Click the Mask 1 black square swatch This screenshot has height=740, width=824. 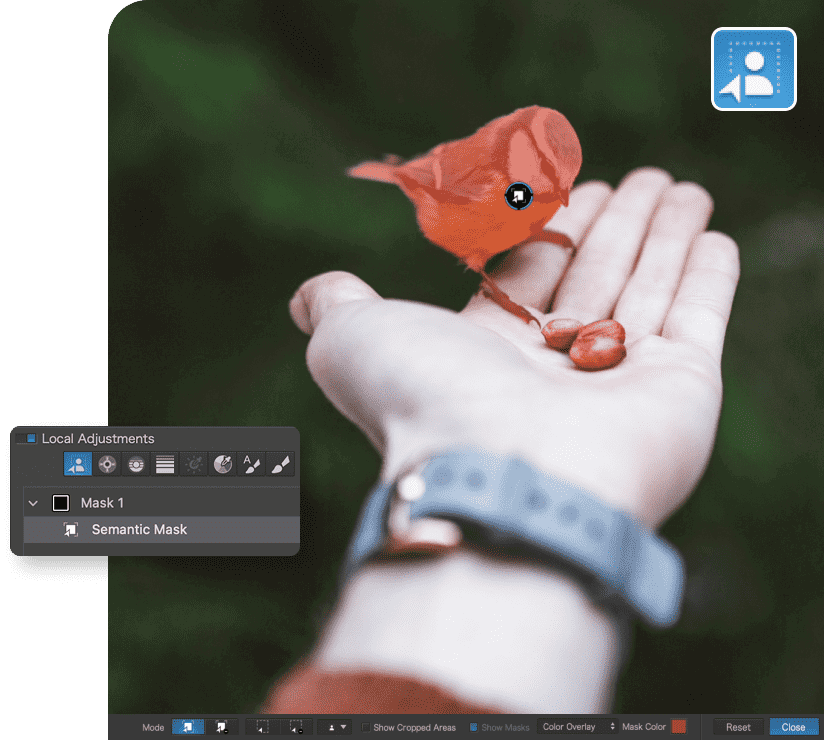61,503
